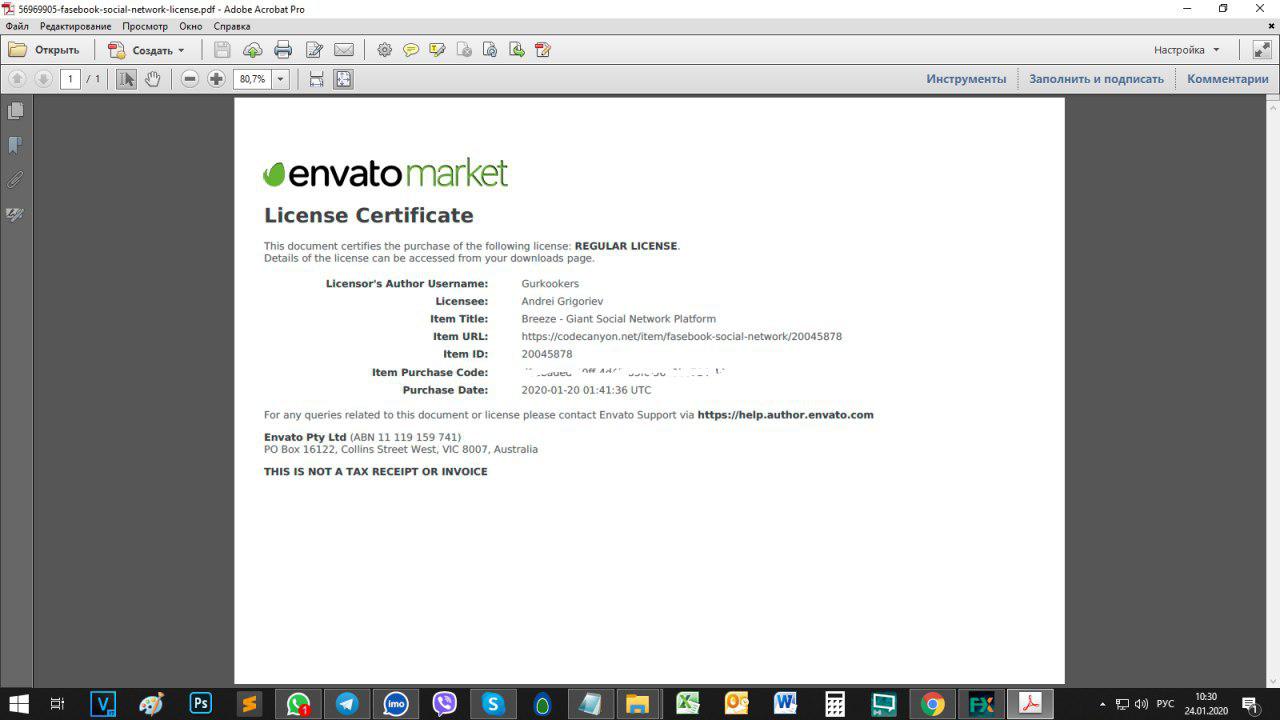The width and height of the screenshot is (1280, 720).
Task: Show attachments paperclip panel
Action: [x=15, y=180]
